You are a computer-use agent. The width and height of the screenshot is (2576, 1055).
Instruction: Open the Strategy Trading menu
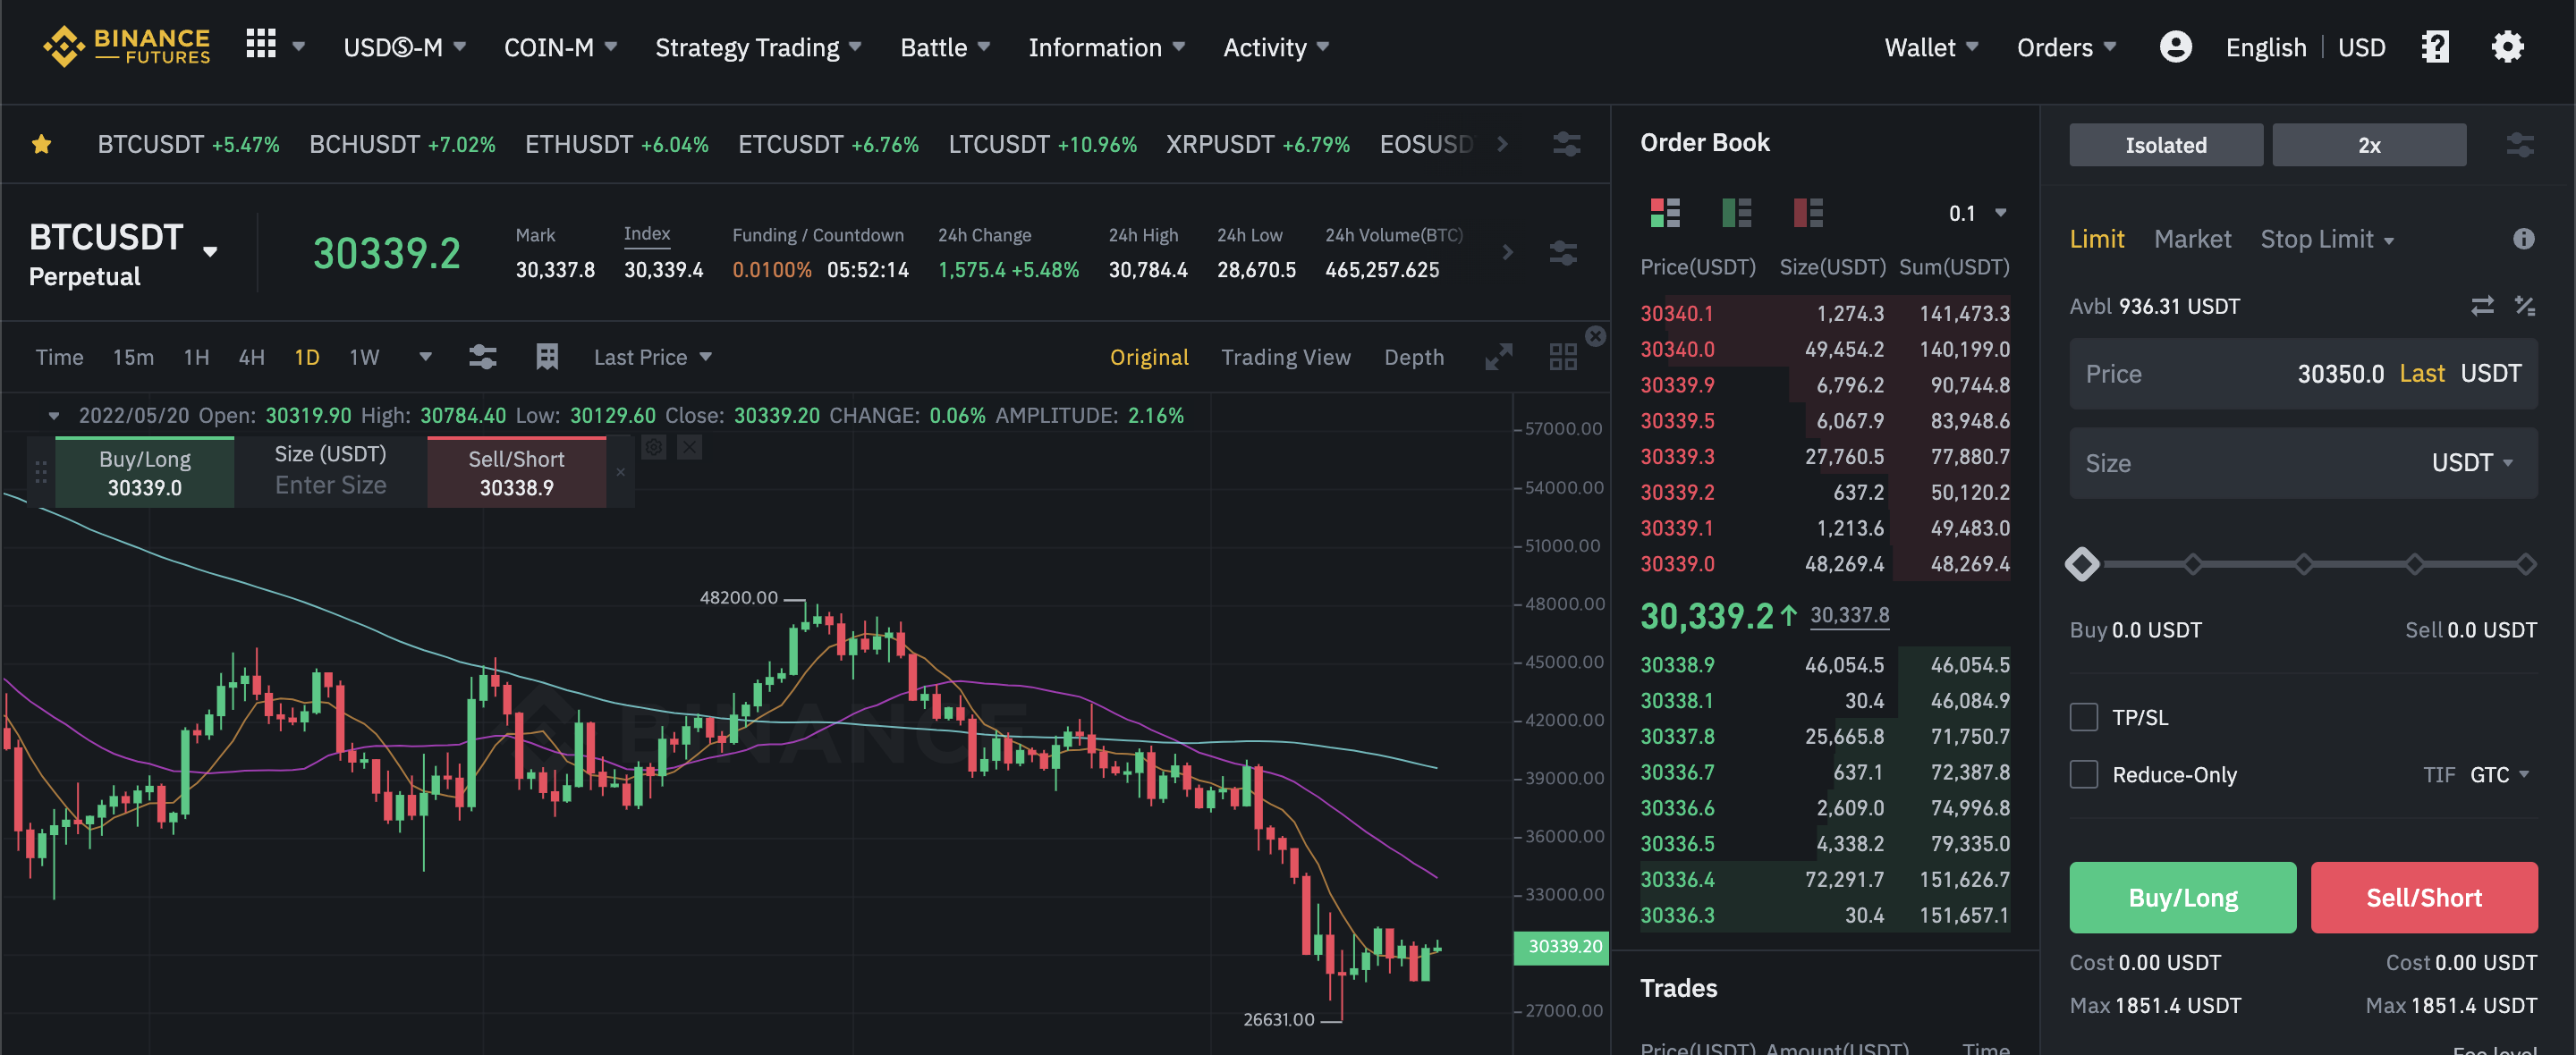click(758, 47)
